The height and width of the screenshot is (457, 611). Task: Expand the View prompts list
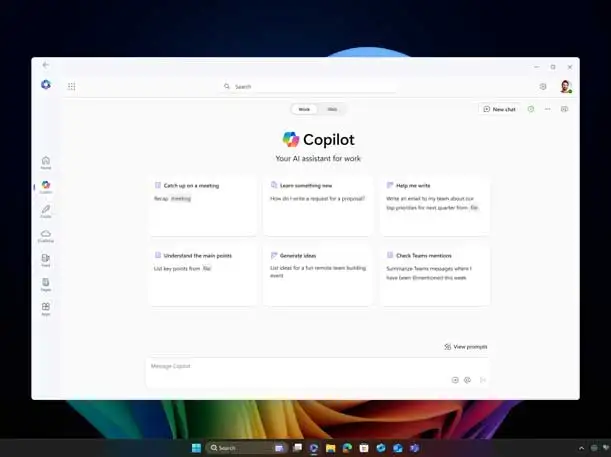pos(466,347)
